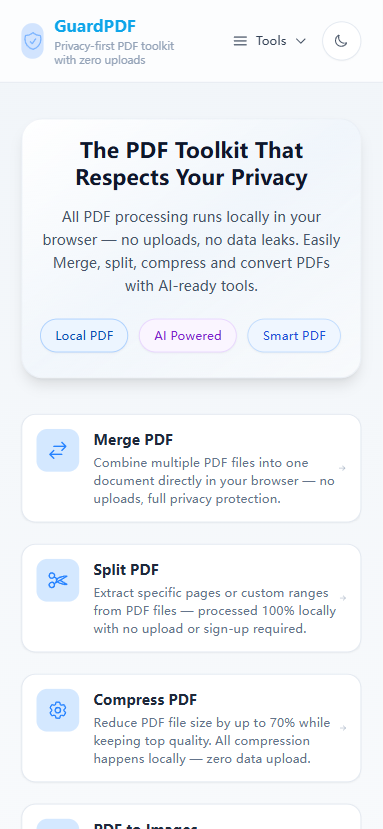Select the AI Powered pill badge
Screen dimensions: 383x829
(188, 336)
